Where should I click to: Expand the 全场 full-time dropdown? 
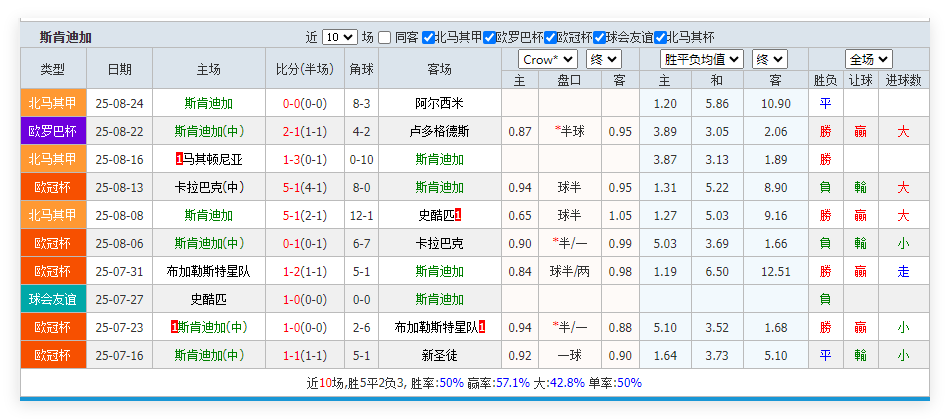point(868,59)
